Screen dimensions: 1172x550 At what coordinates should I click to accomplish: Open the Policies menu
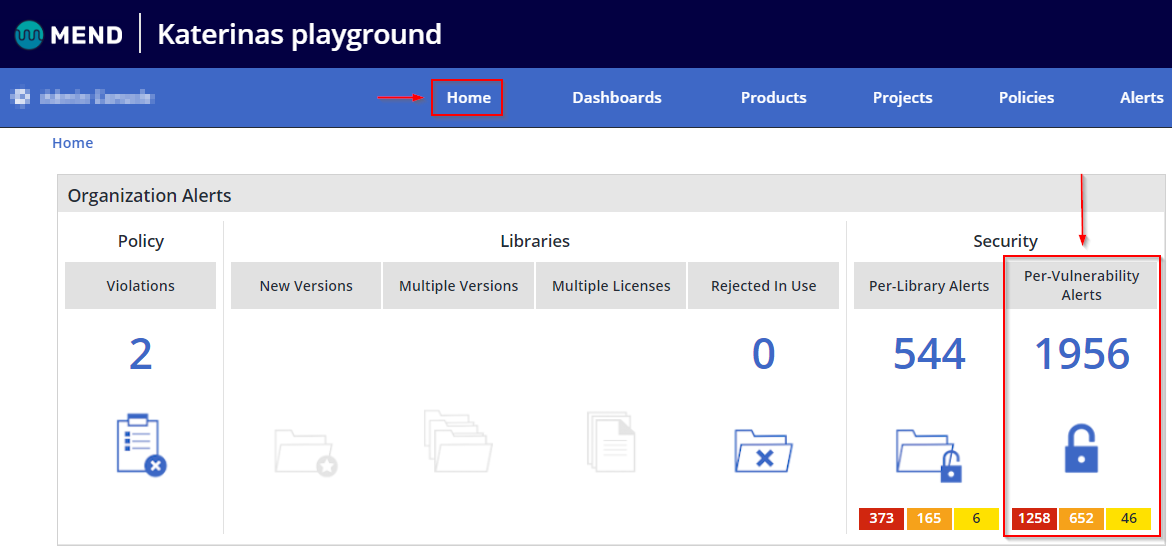[1026, 98]
